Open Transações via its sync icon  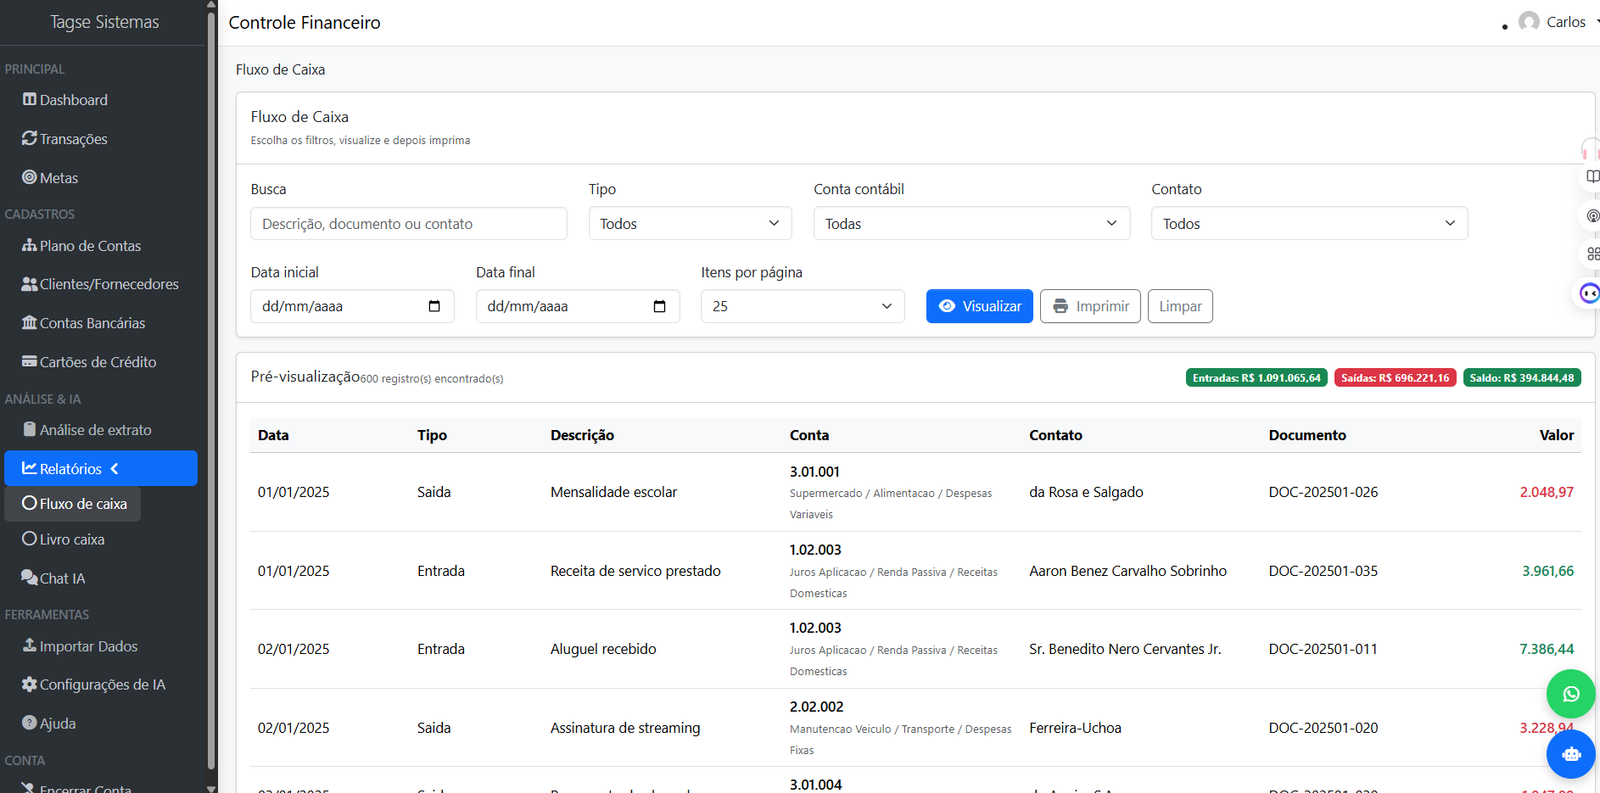click(29, 139)
